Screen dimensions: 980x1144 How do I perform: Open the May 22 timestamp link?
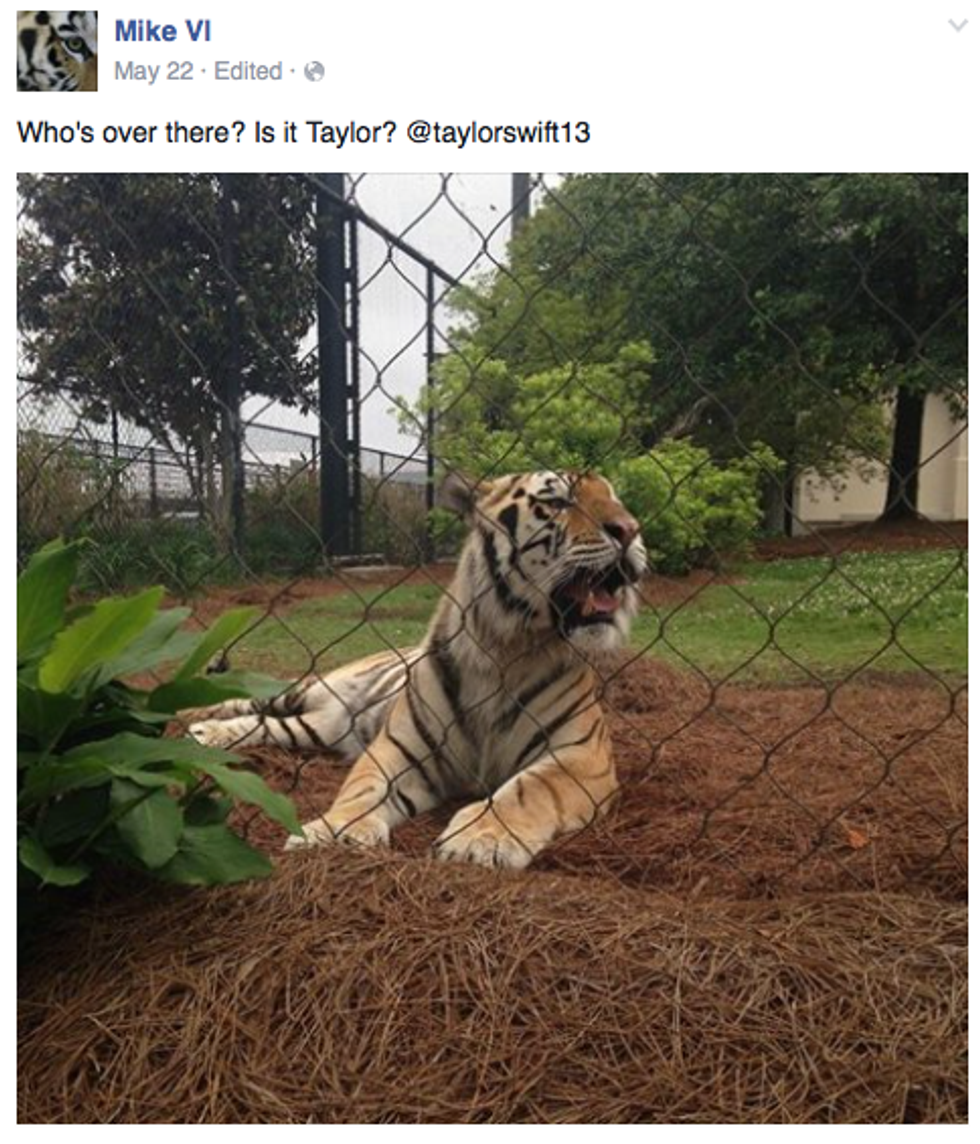153,72
